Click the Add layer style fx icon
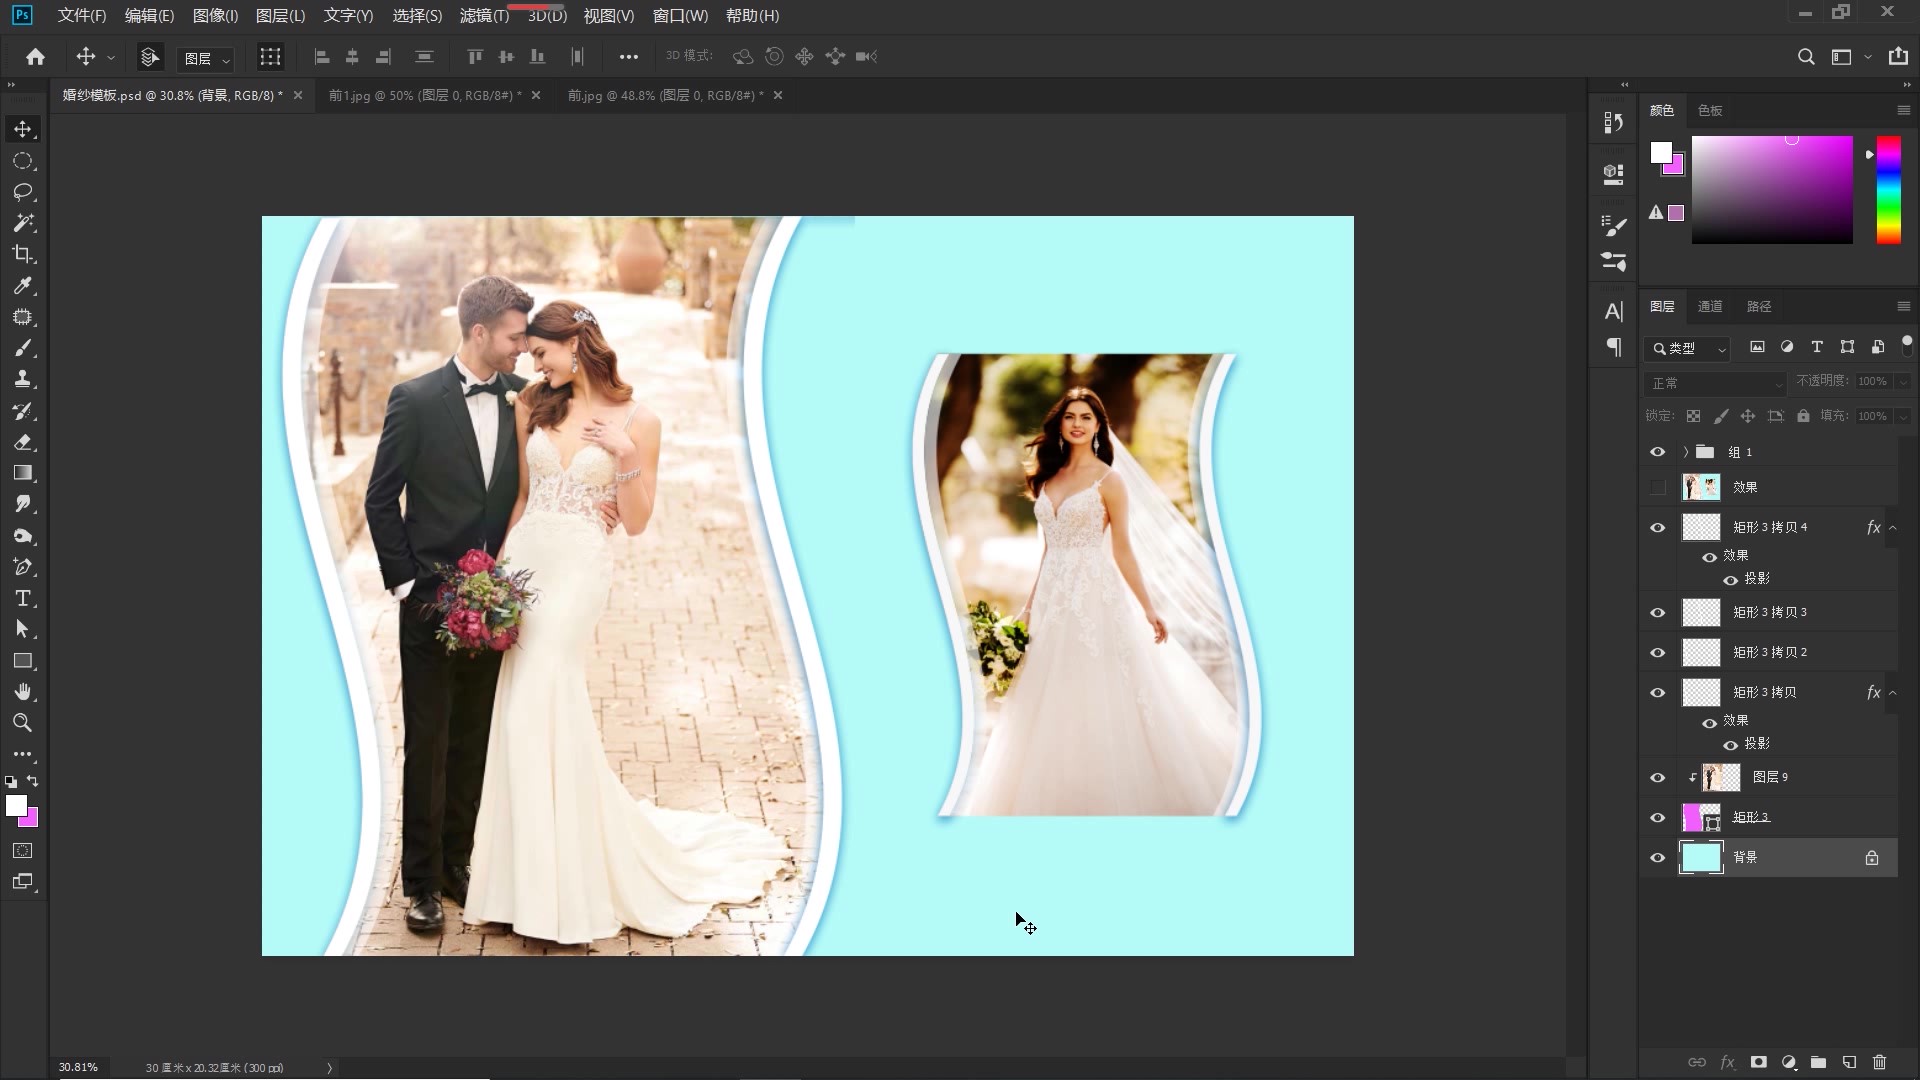 (1726, 1062)
